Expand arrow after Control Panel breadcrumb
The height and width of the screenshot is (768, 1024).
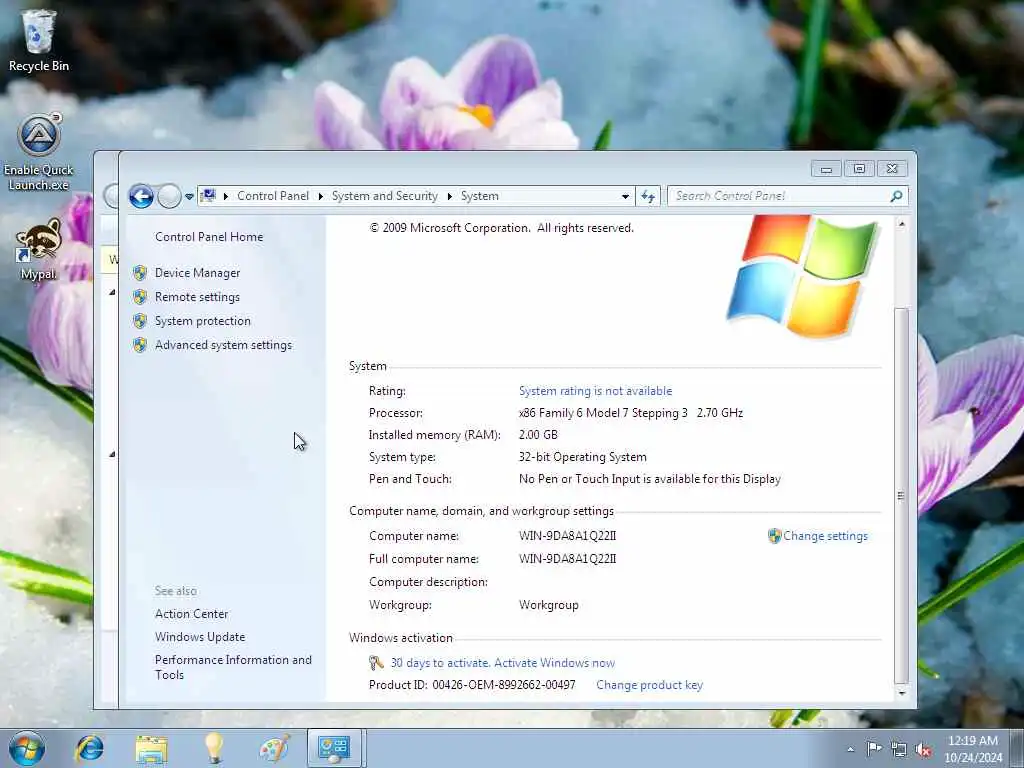coord(321,197)
